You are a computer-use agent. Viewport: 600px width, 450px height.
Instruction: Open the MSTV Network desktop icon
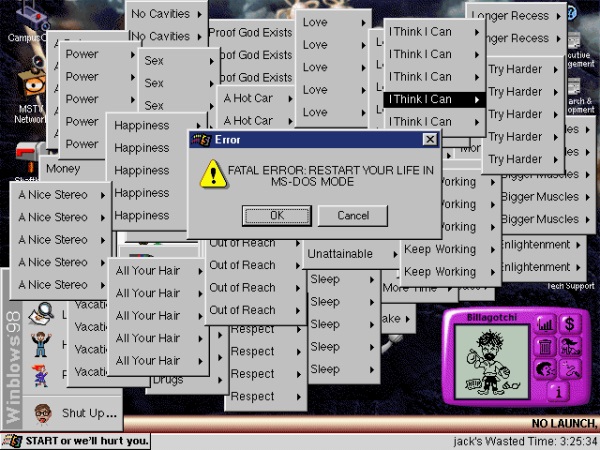(34, 82)
